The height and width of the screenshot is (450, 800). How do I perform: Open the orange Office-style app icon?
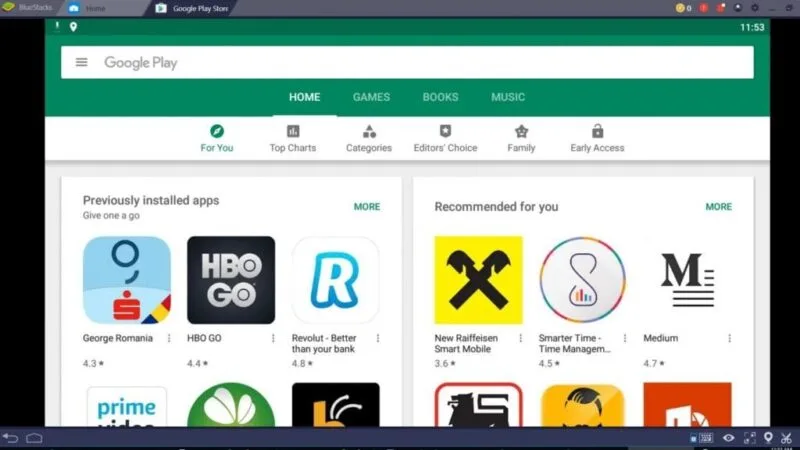[x=687, y=405]
